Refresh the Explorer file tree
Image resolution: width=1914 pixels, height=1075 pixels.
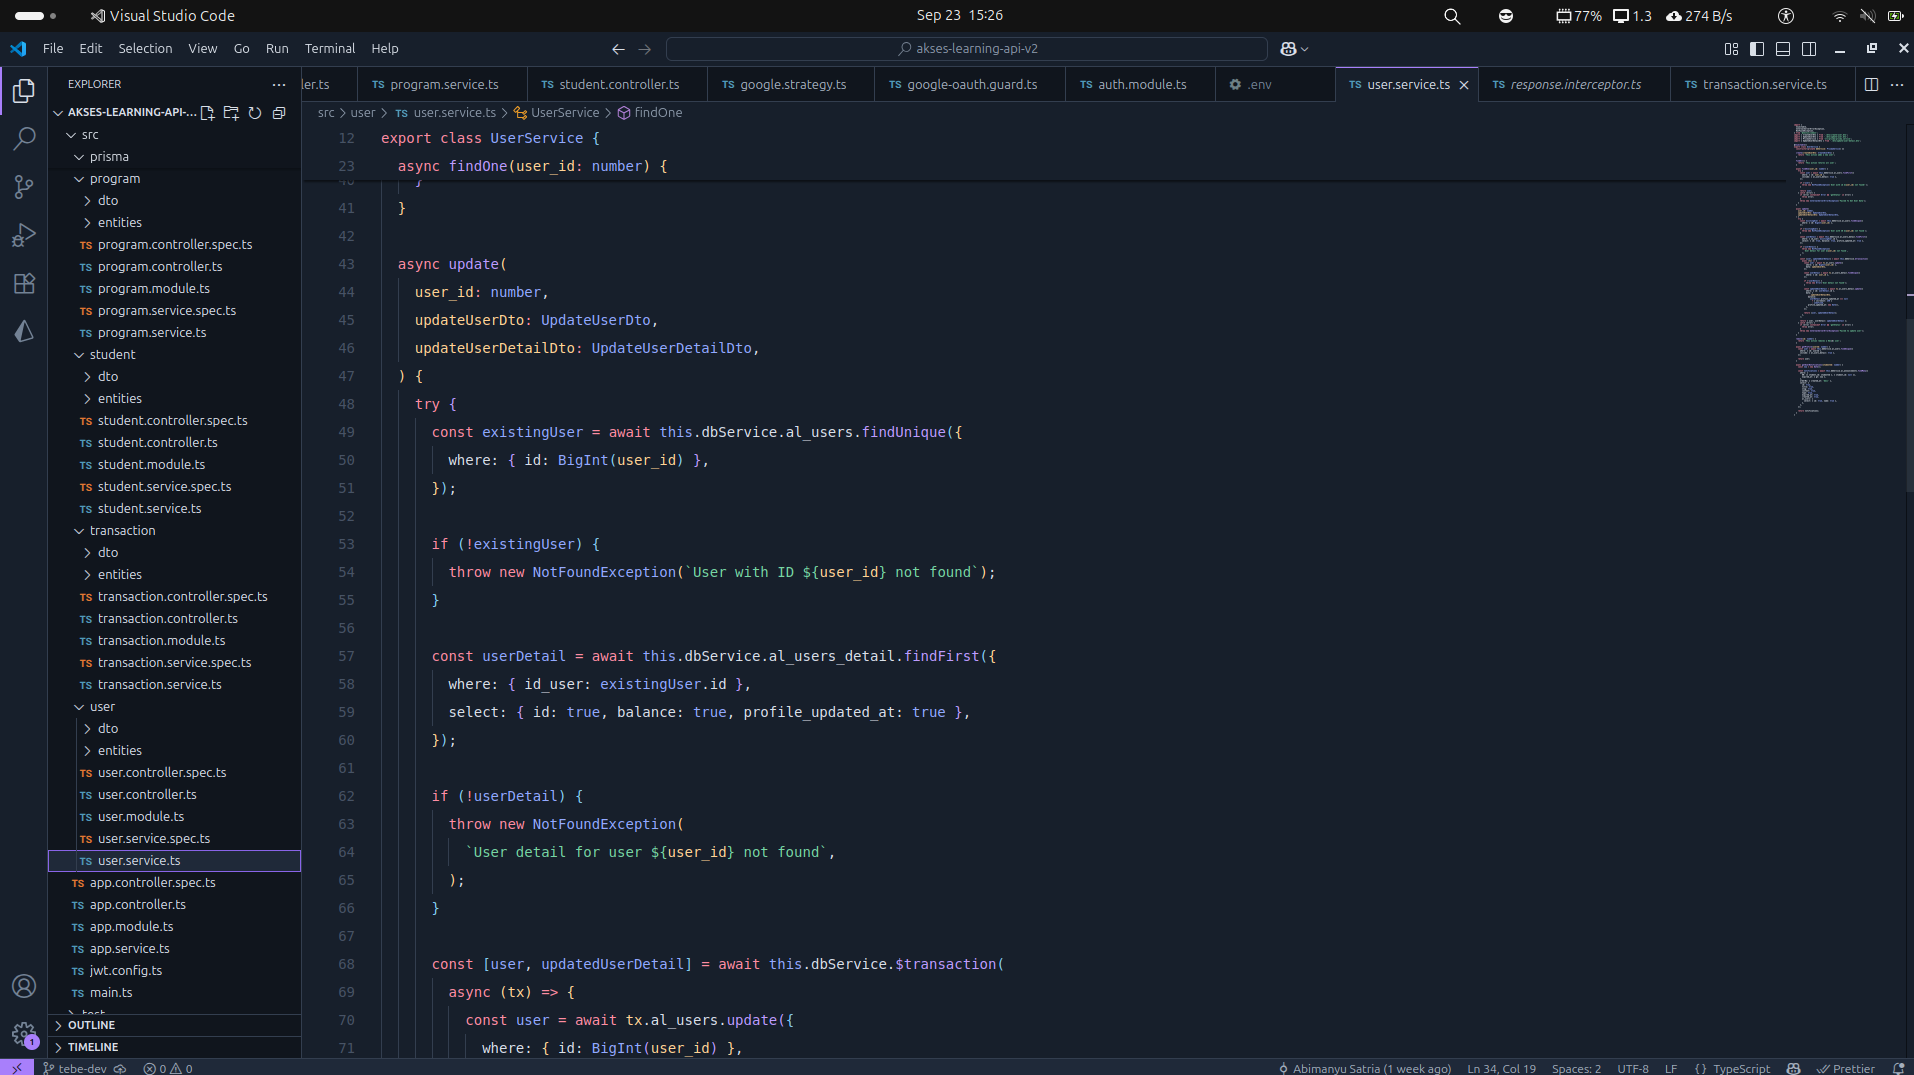click(255, 113)
